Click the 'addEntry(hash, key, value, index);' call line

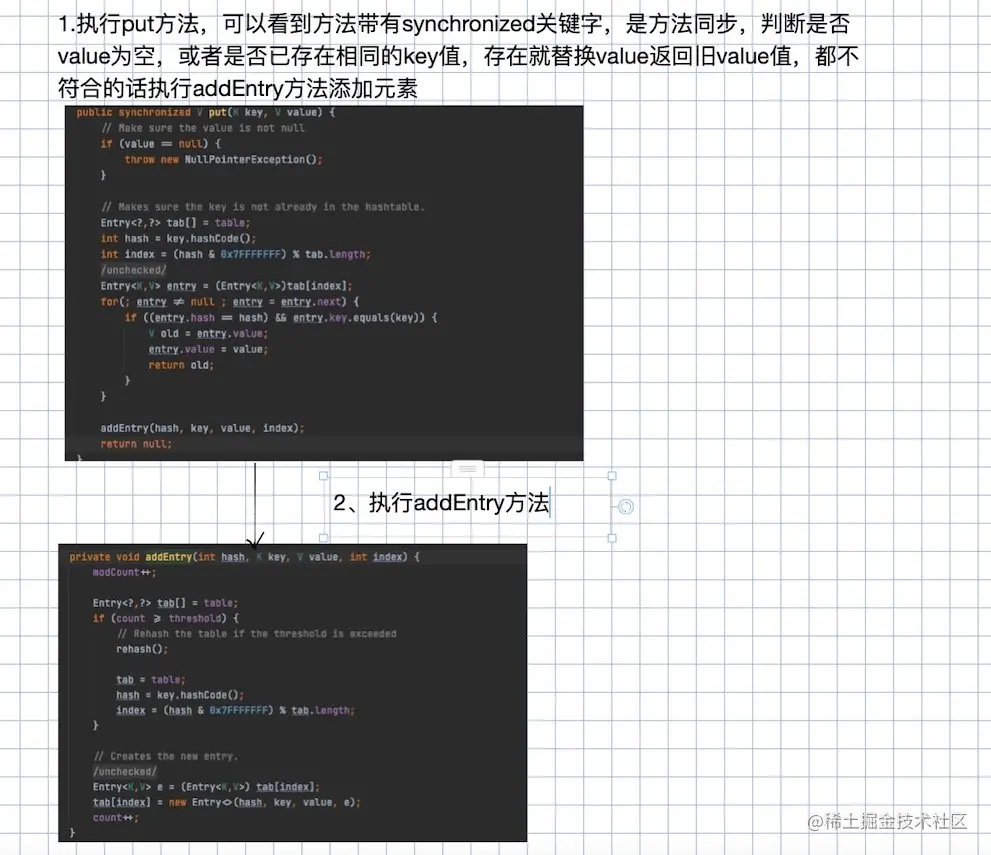tap(202, 428)
